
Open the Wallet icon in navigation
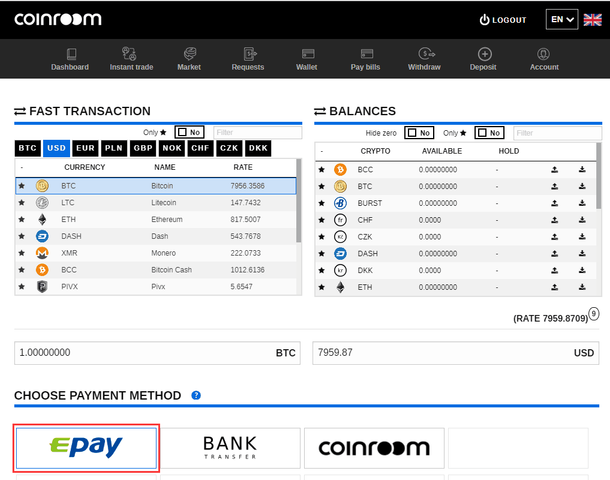308,54
